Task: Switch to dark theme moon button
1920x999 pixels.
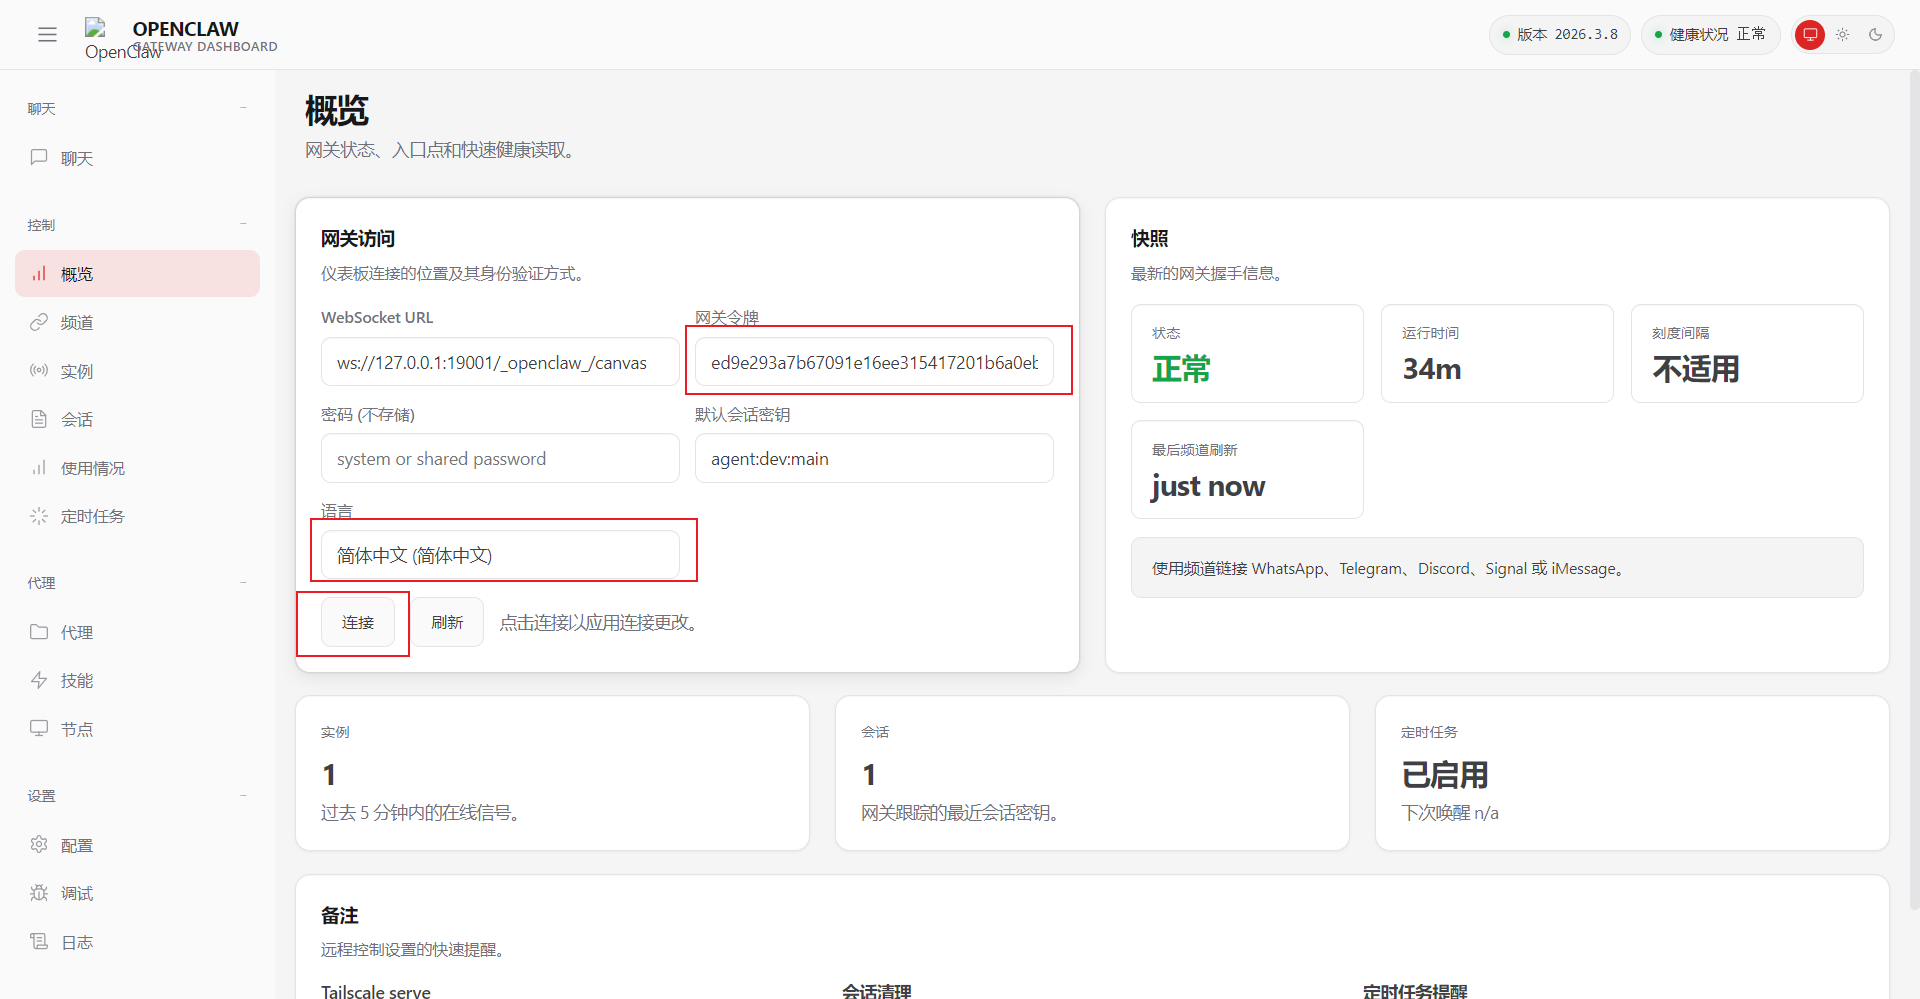Action: 1876,35
